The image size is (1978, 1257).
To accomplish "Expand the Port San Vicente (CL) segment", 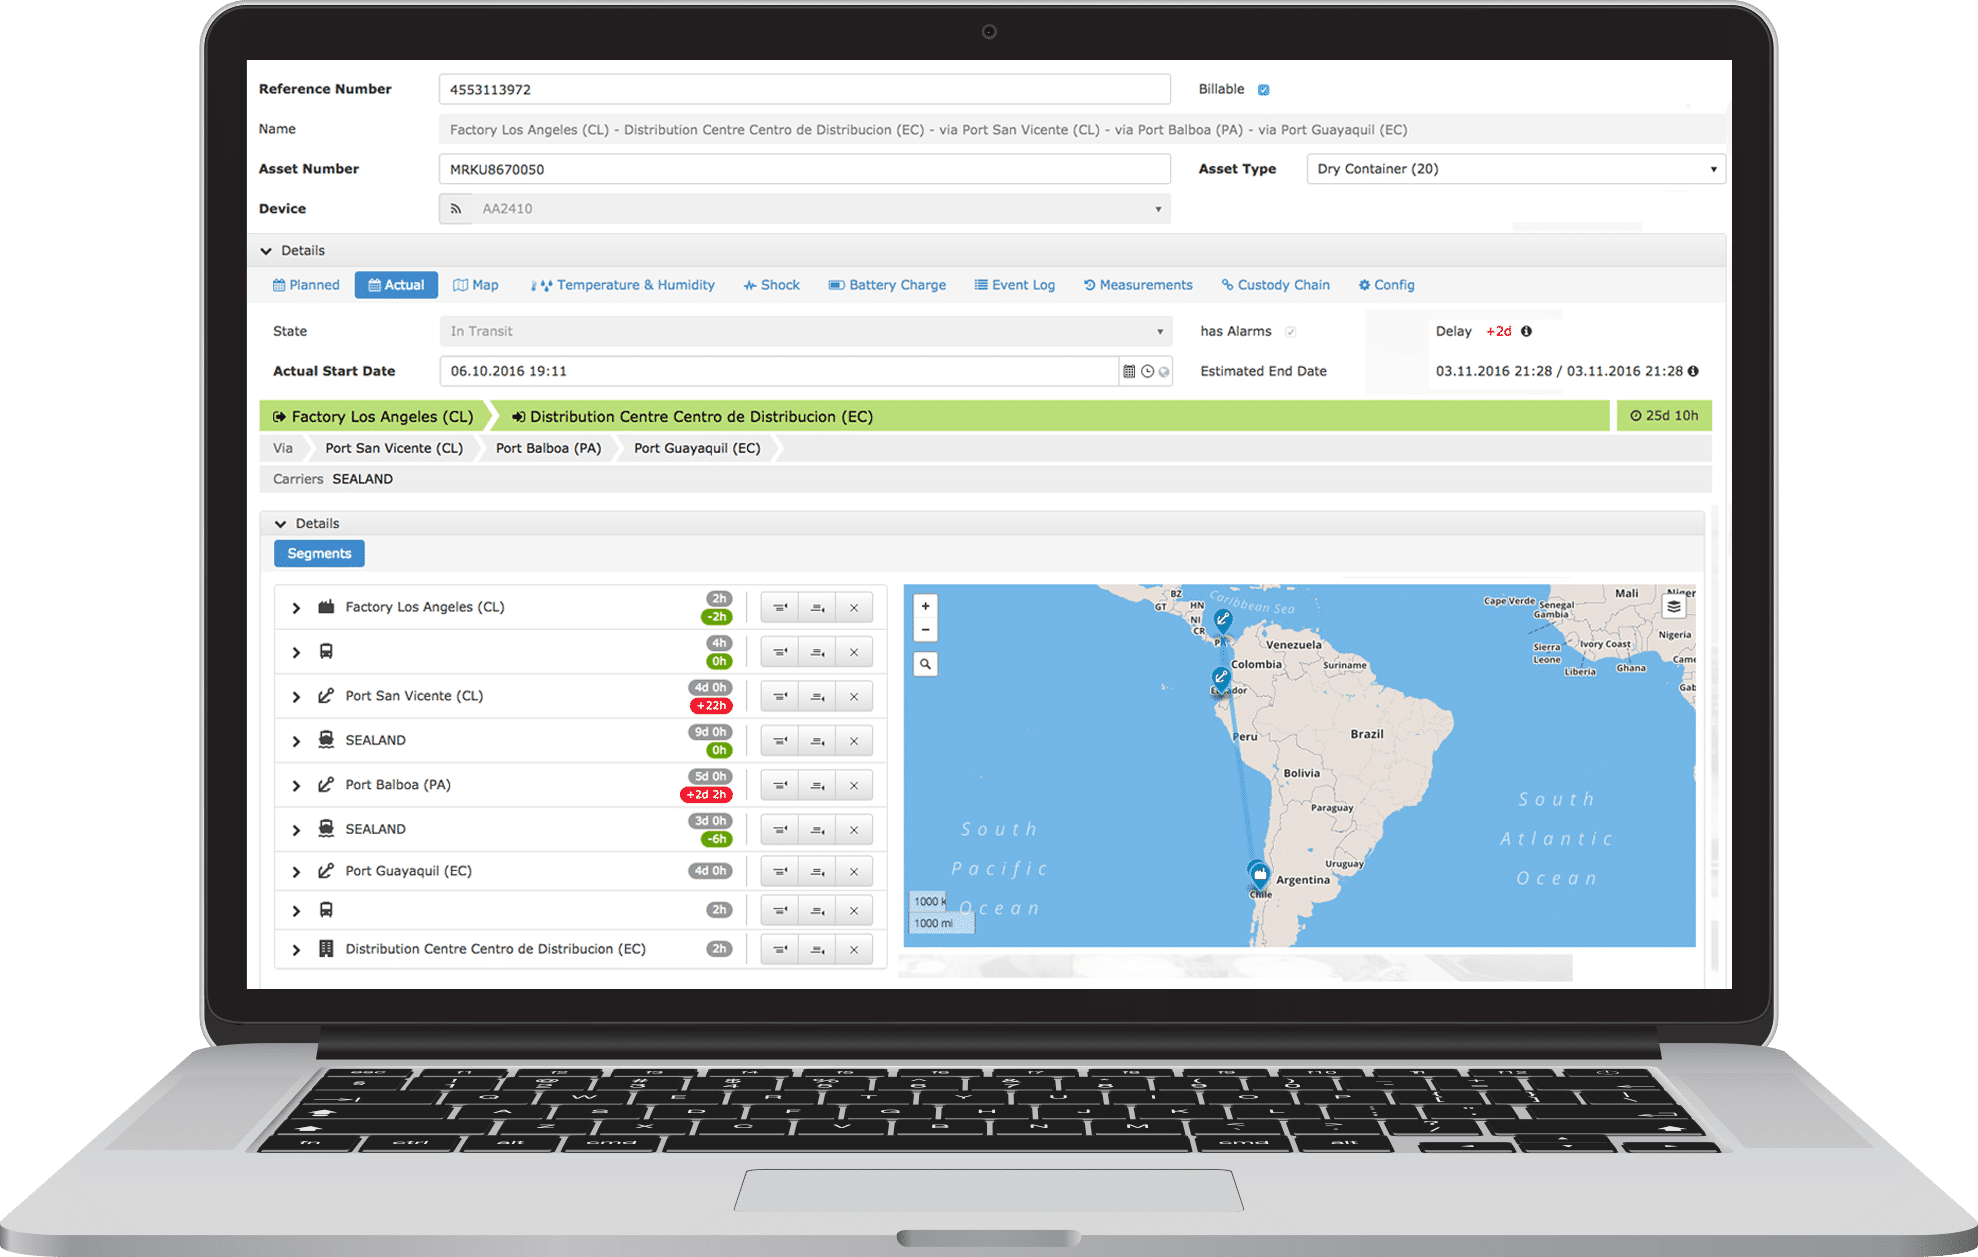I will point(296,695).
